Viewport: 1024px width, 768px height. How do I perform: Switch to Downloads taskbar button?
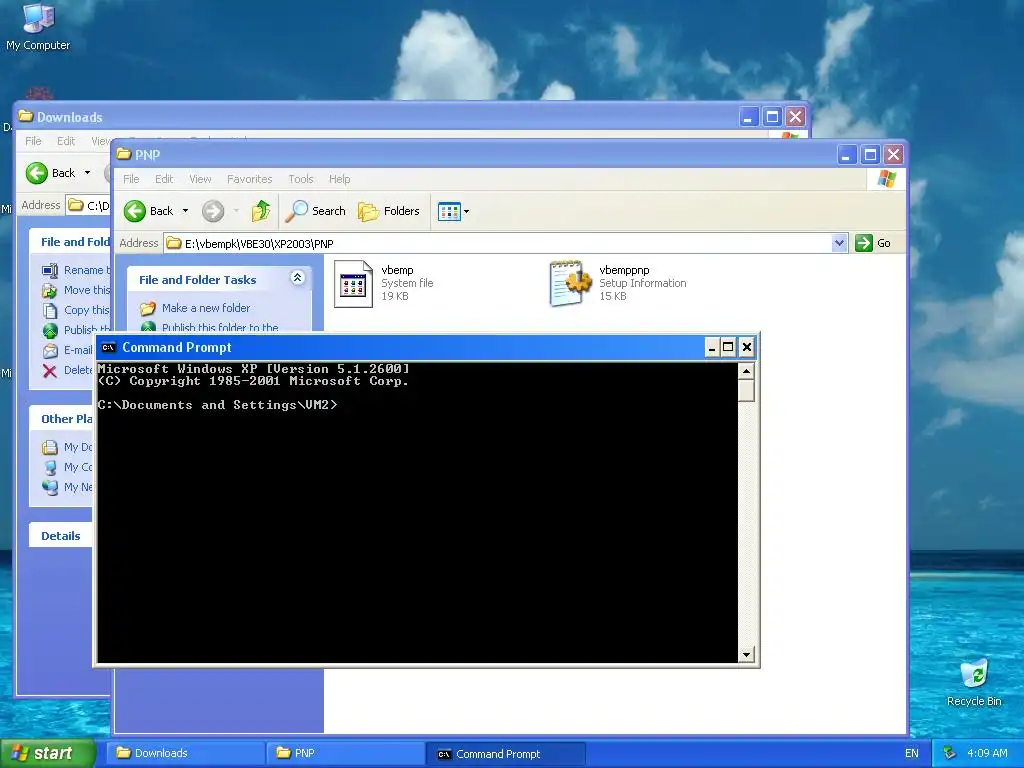point(185,754)
